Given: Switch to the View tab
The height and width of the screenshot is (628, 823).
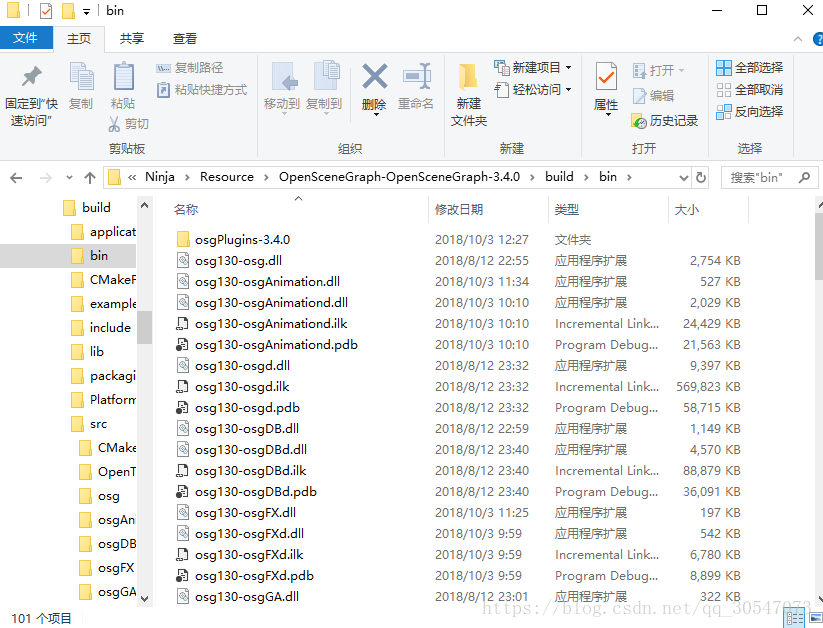Looking at the screenshot, I should (x=185, y=38).
